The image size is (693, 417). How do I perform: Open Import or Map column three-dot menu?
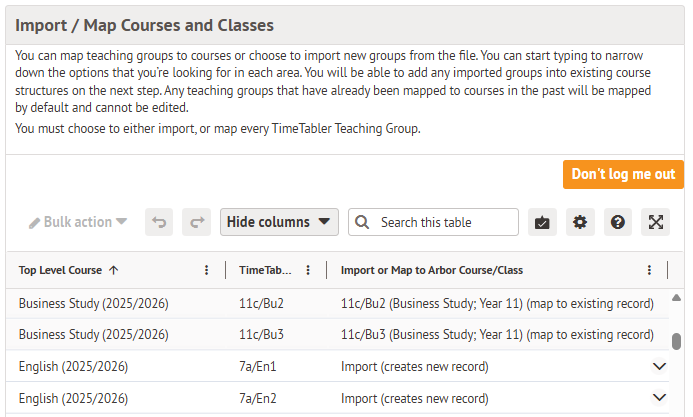tap(649, 270)
